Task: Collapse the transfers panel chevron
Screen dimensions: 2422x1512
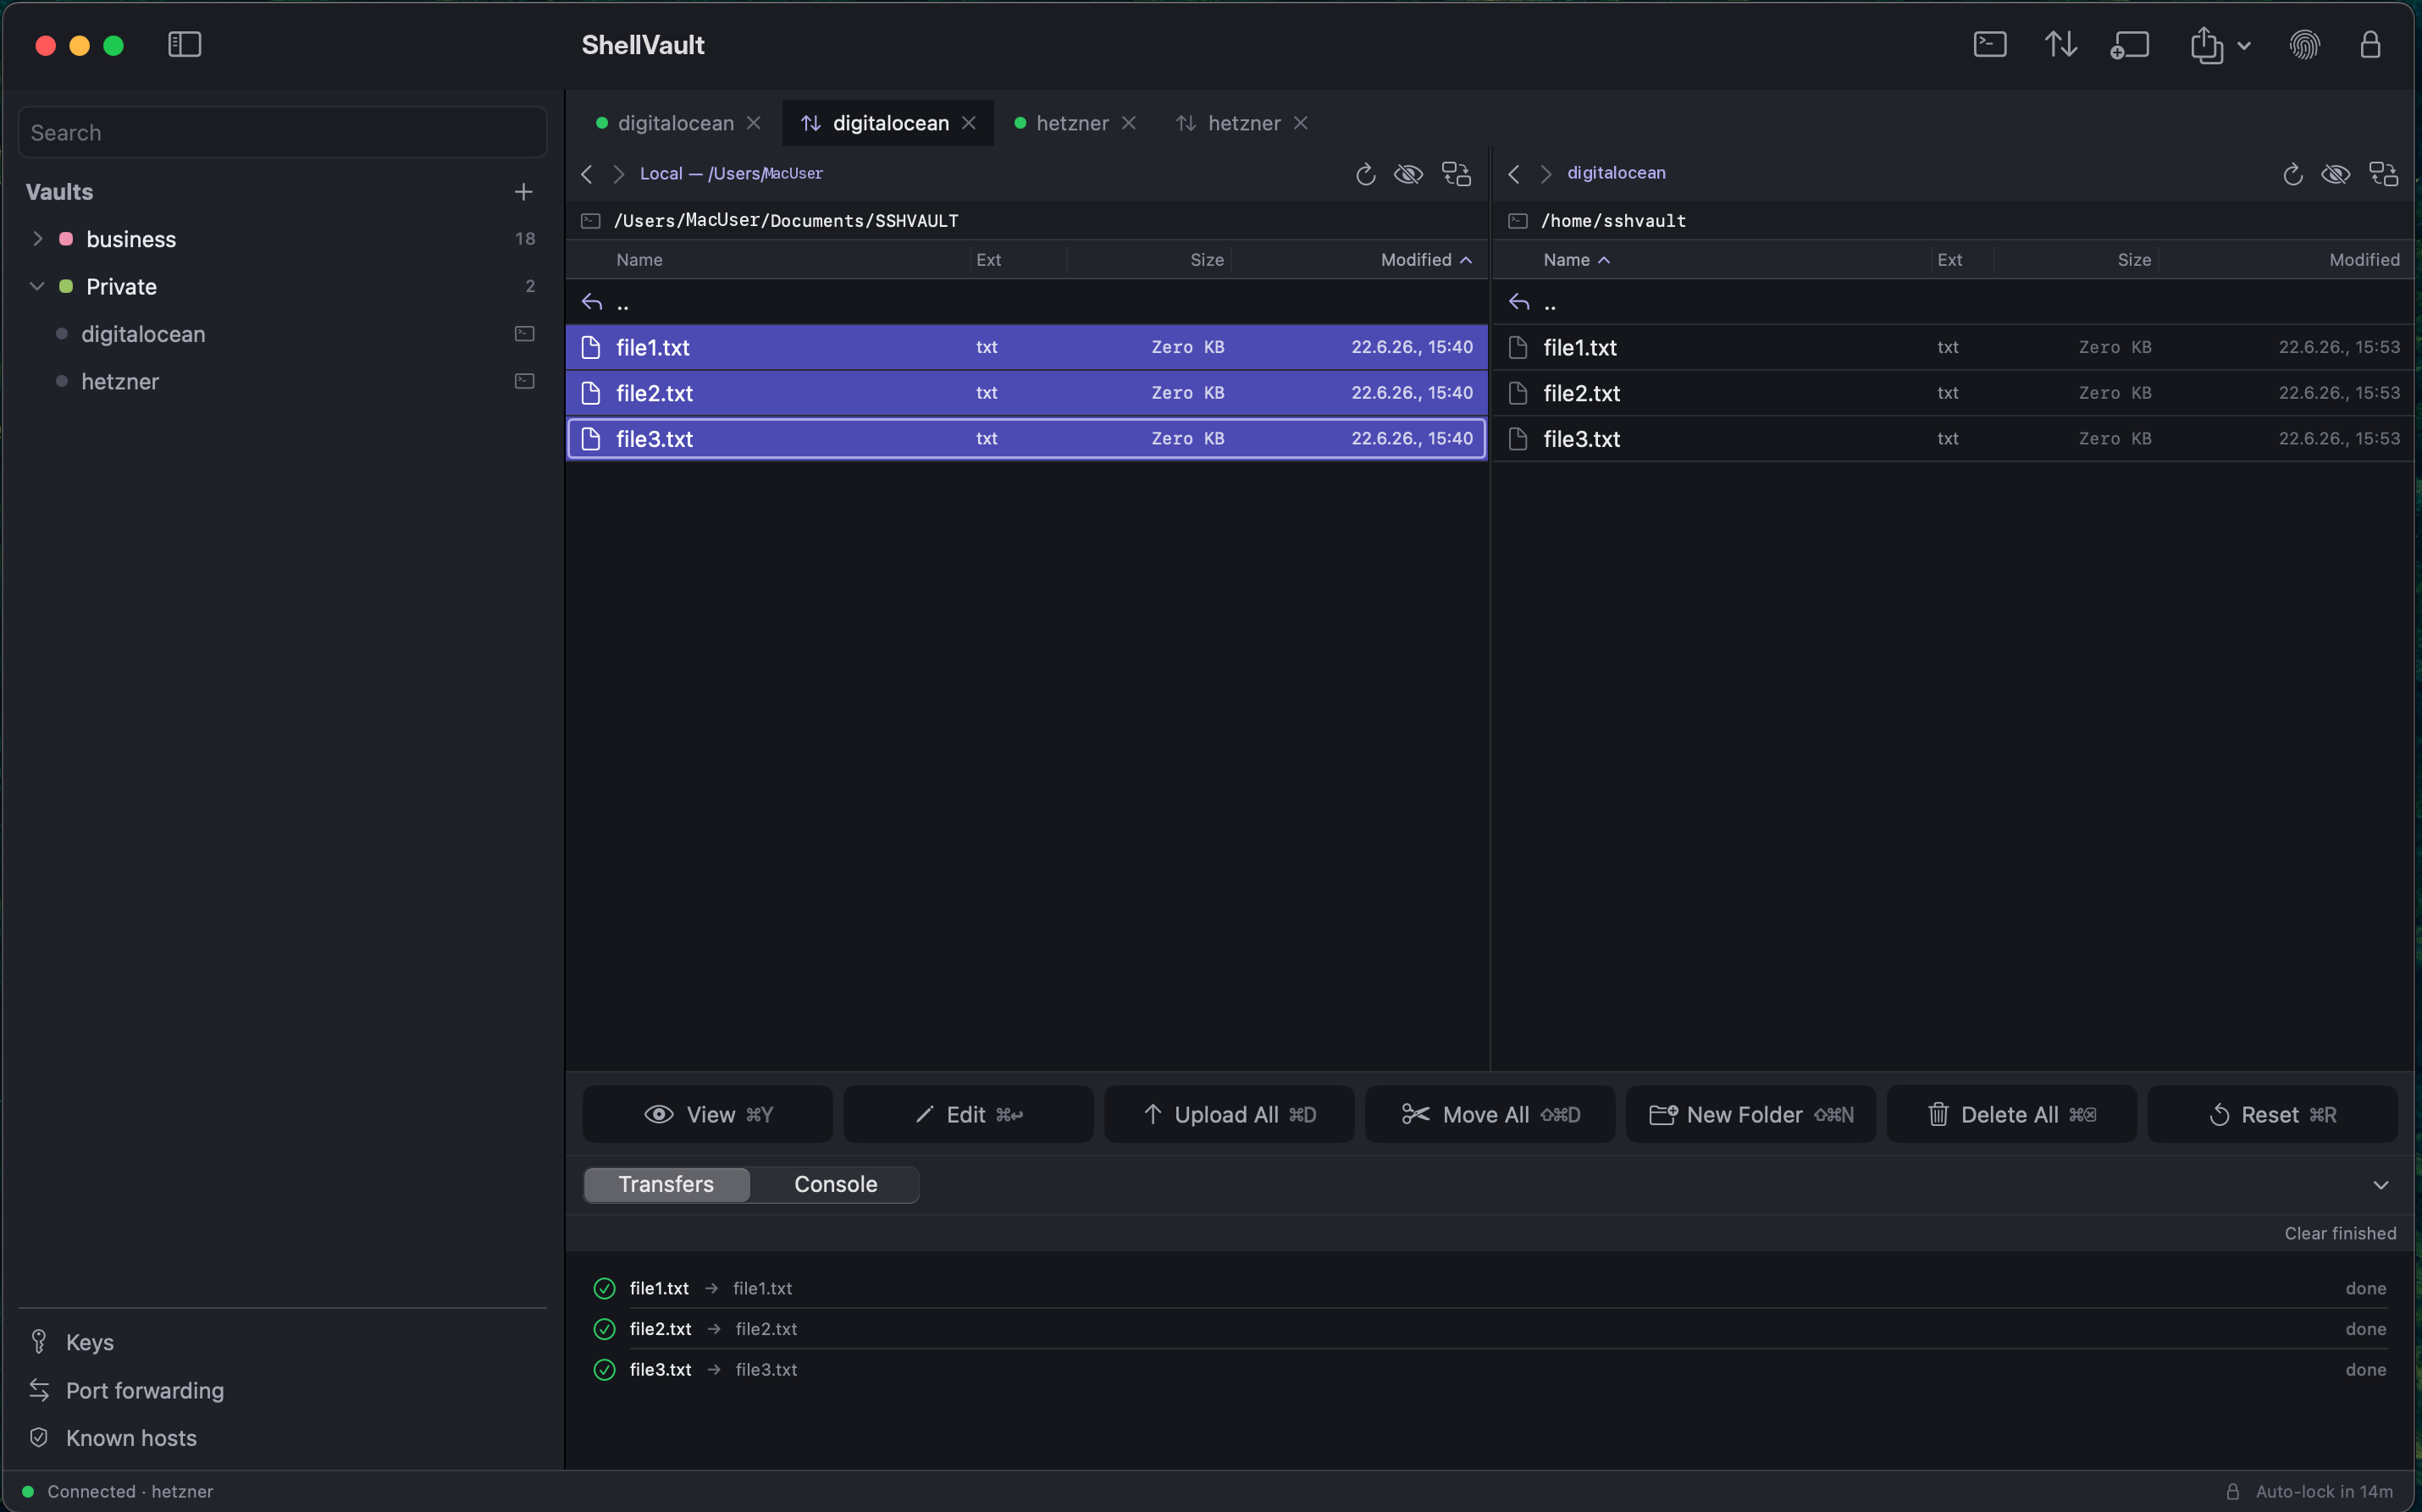Action: click(x=2381, y=1185)
